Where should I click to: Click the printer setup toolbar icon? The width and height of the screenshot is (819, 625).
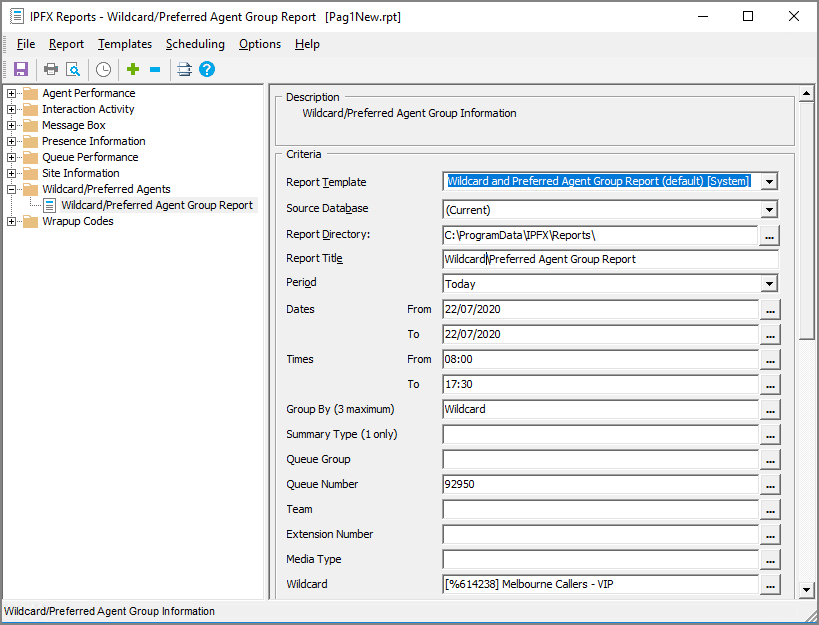coord(184,69)
